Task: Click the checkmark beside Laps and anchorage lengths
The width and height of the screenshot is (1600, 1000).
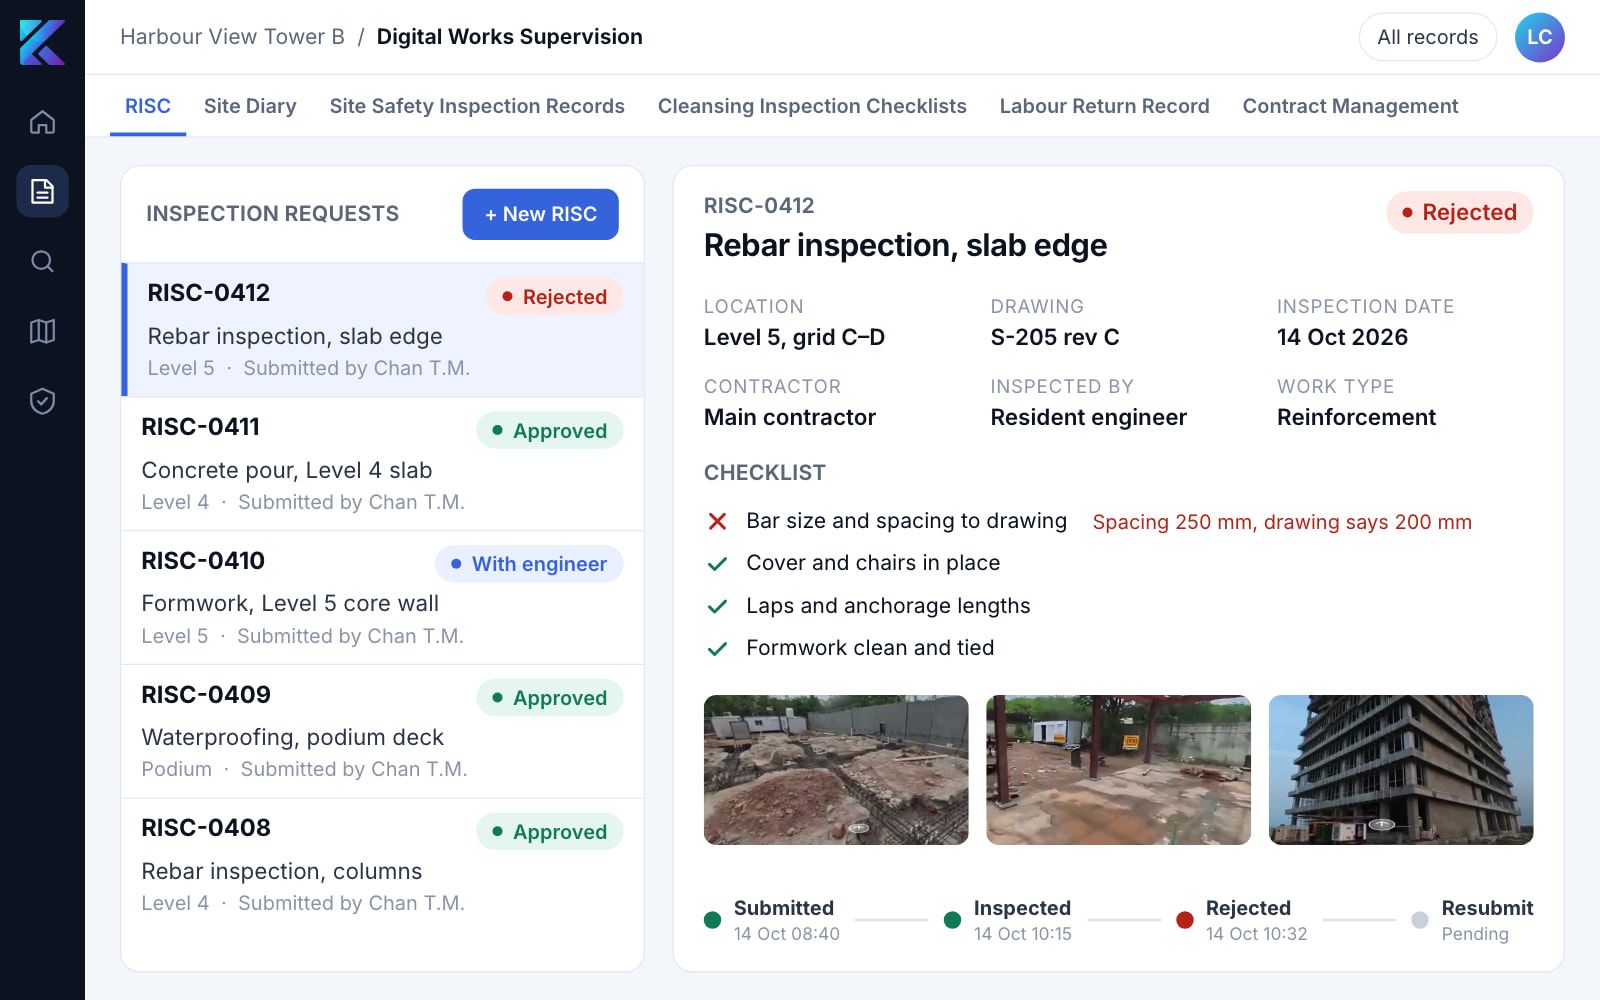Action: pos(717,606)
